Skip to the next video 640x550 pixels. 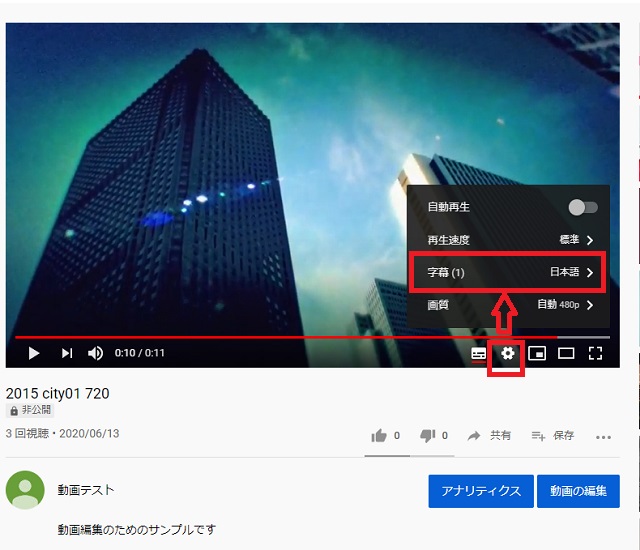click(x=67, y=353)
